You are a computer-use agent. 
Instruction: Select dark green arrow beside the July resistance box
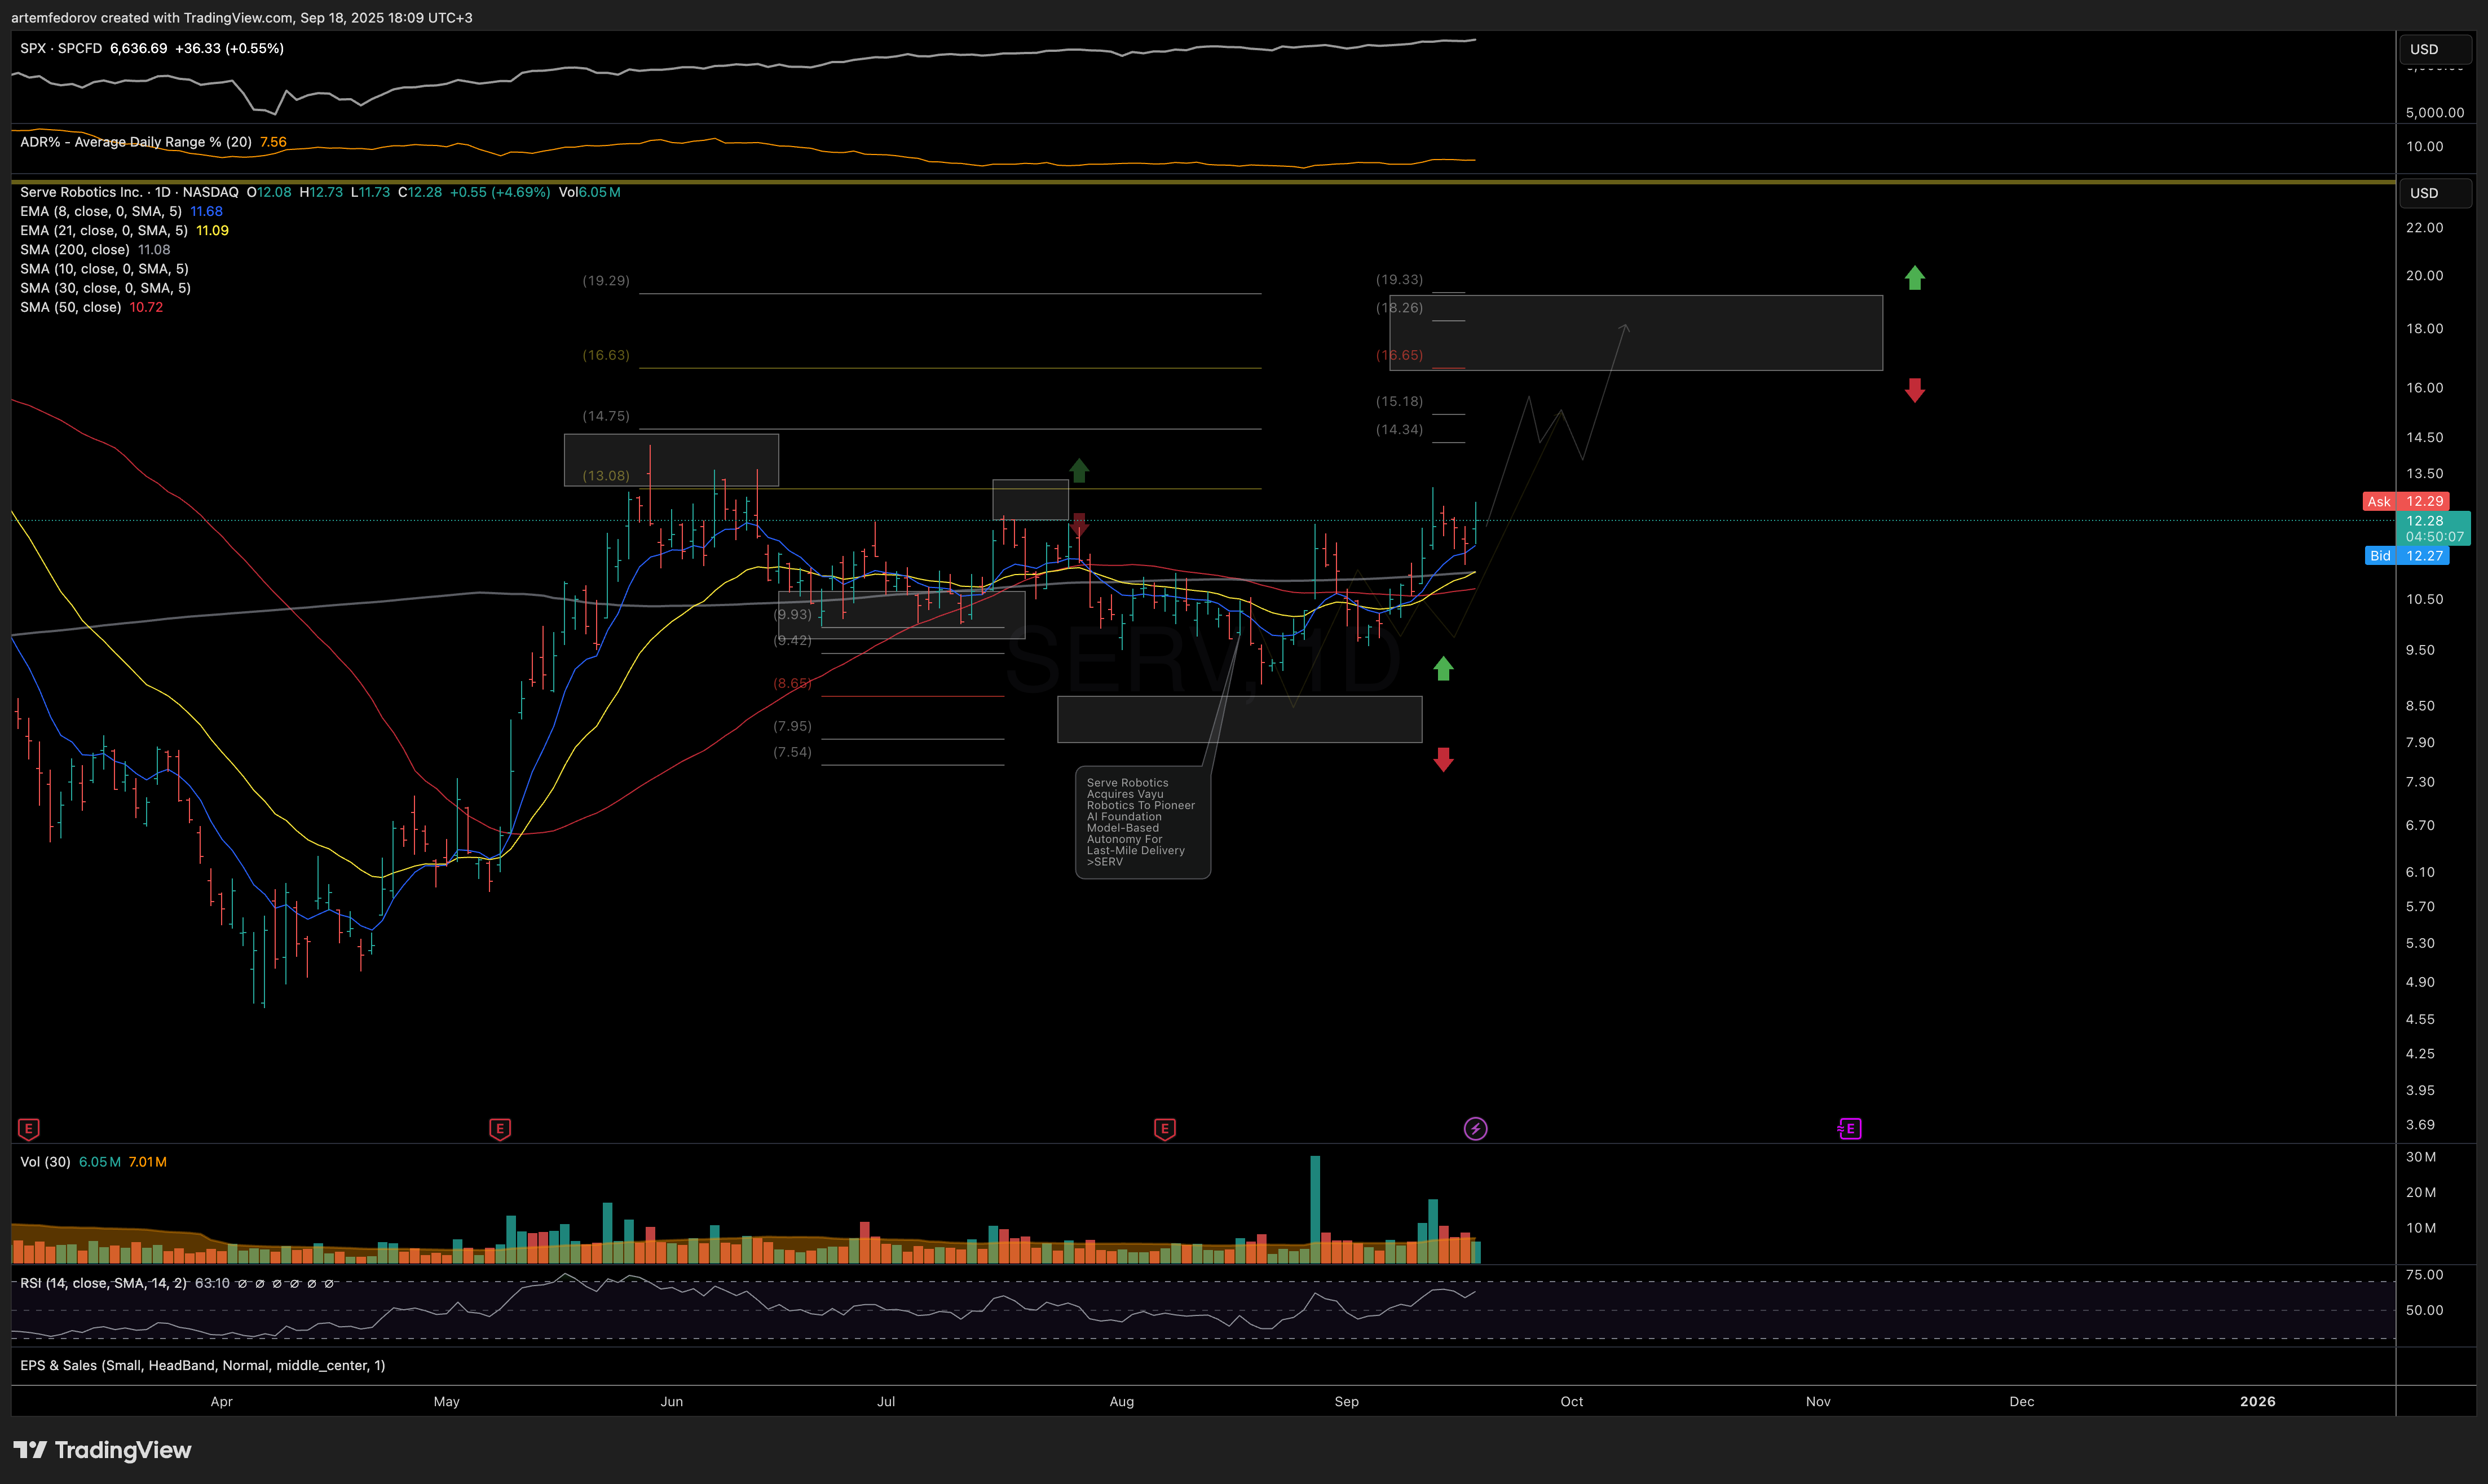[x=1079, y=470]
